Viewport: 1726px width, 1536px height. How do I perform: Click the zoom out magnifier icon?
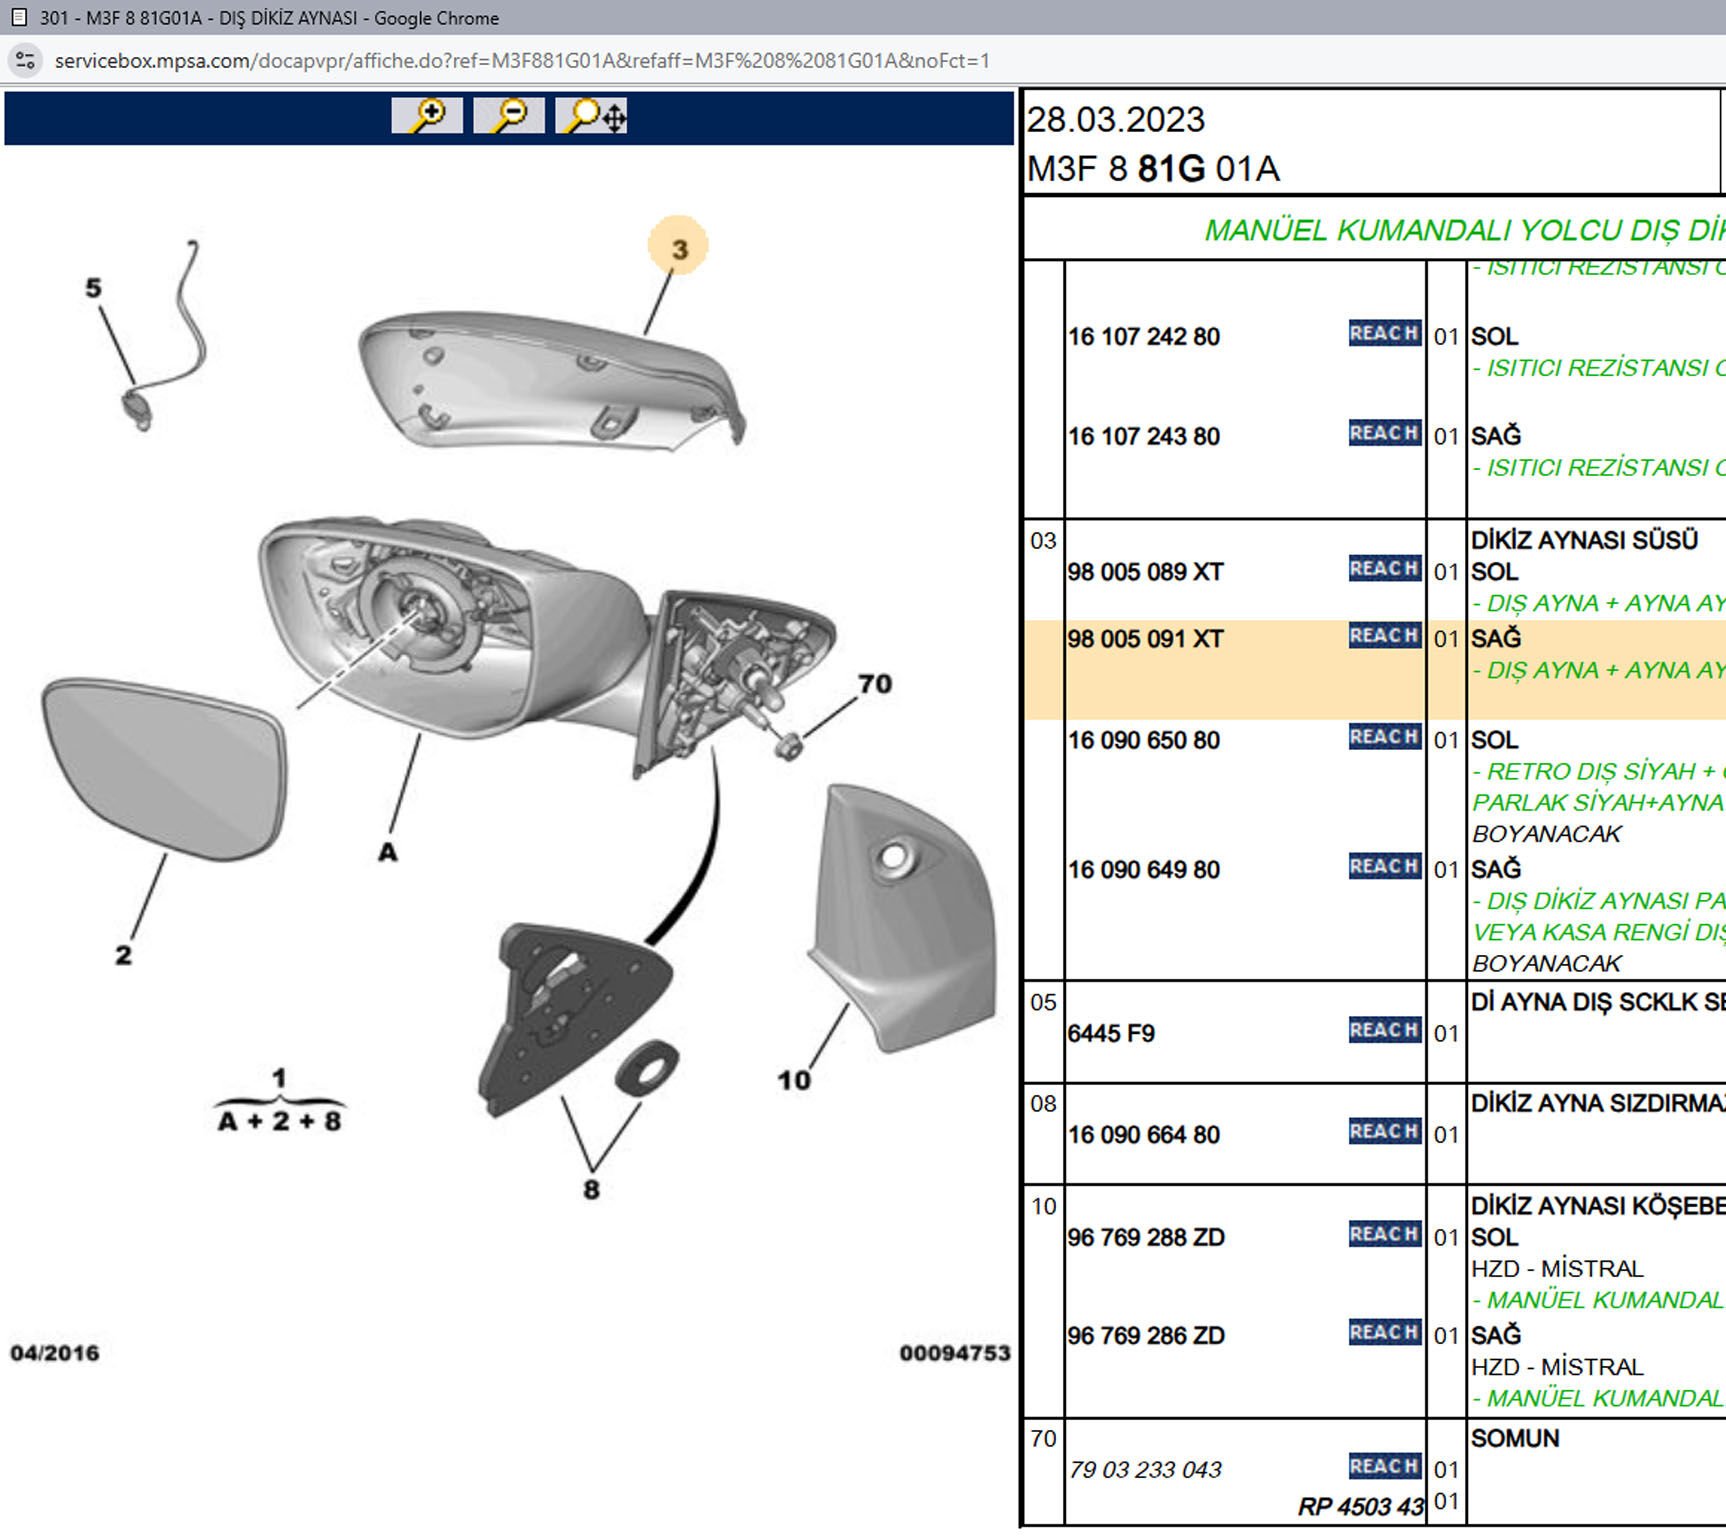(508, 116)
